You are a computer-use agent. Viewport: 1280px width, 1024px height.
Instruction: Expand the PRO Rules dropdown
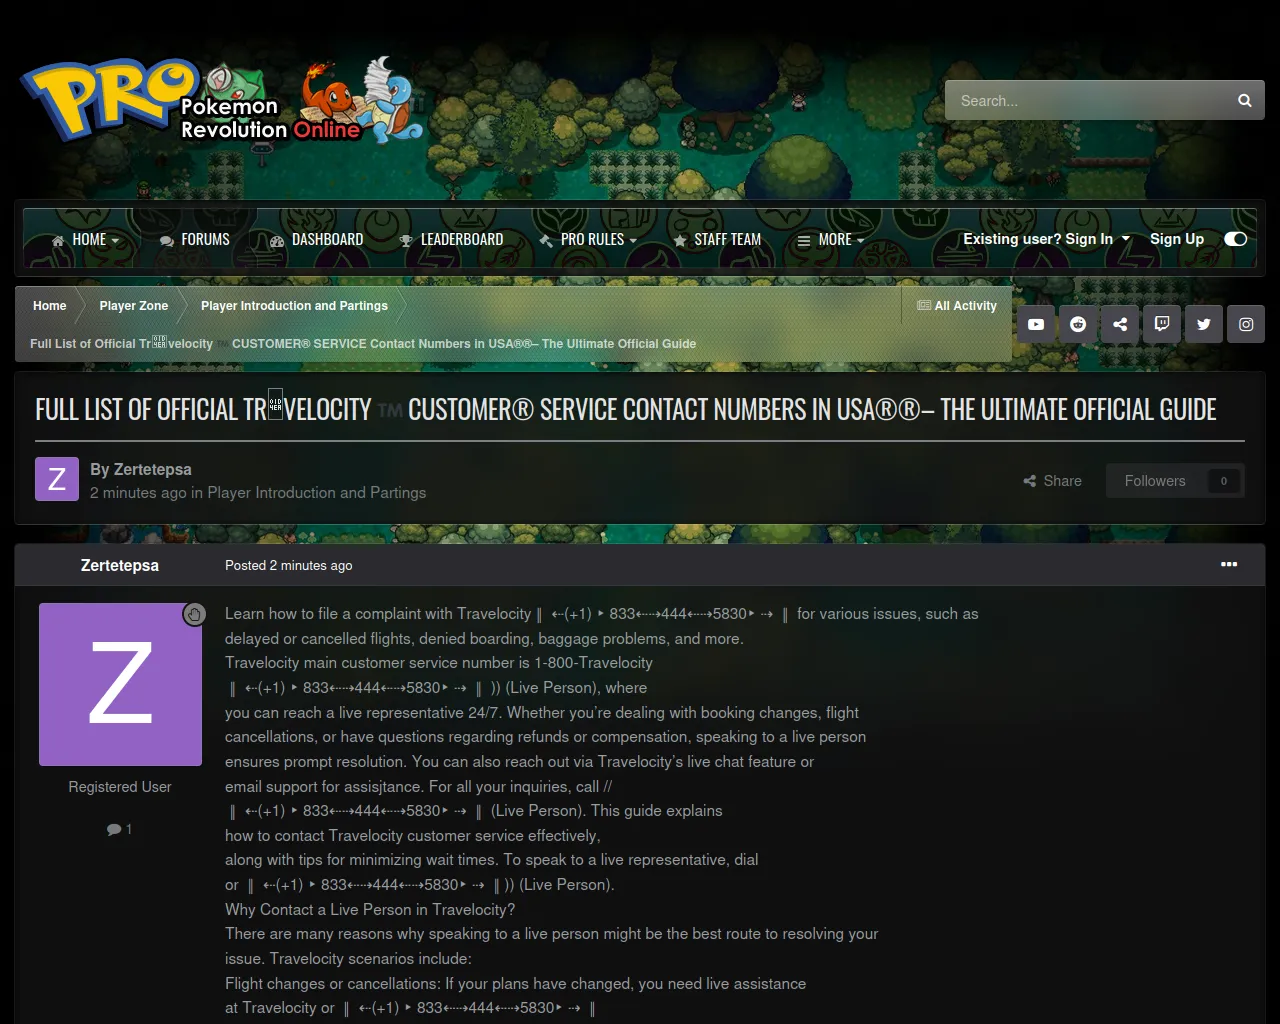588,240
